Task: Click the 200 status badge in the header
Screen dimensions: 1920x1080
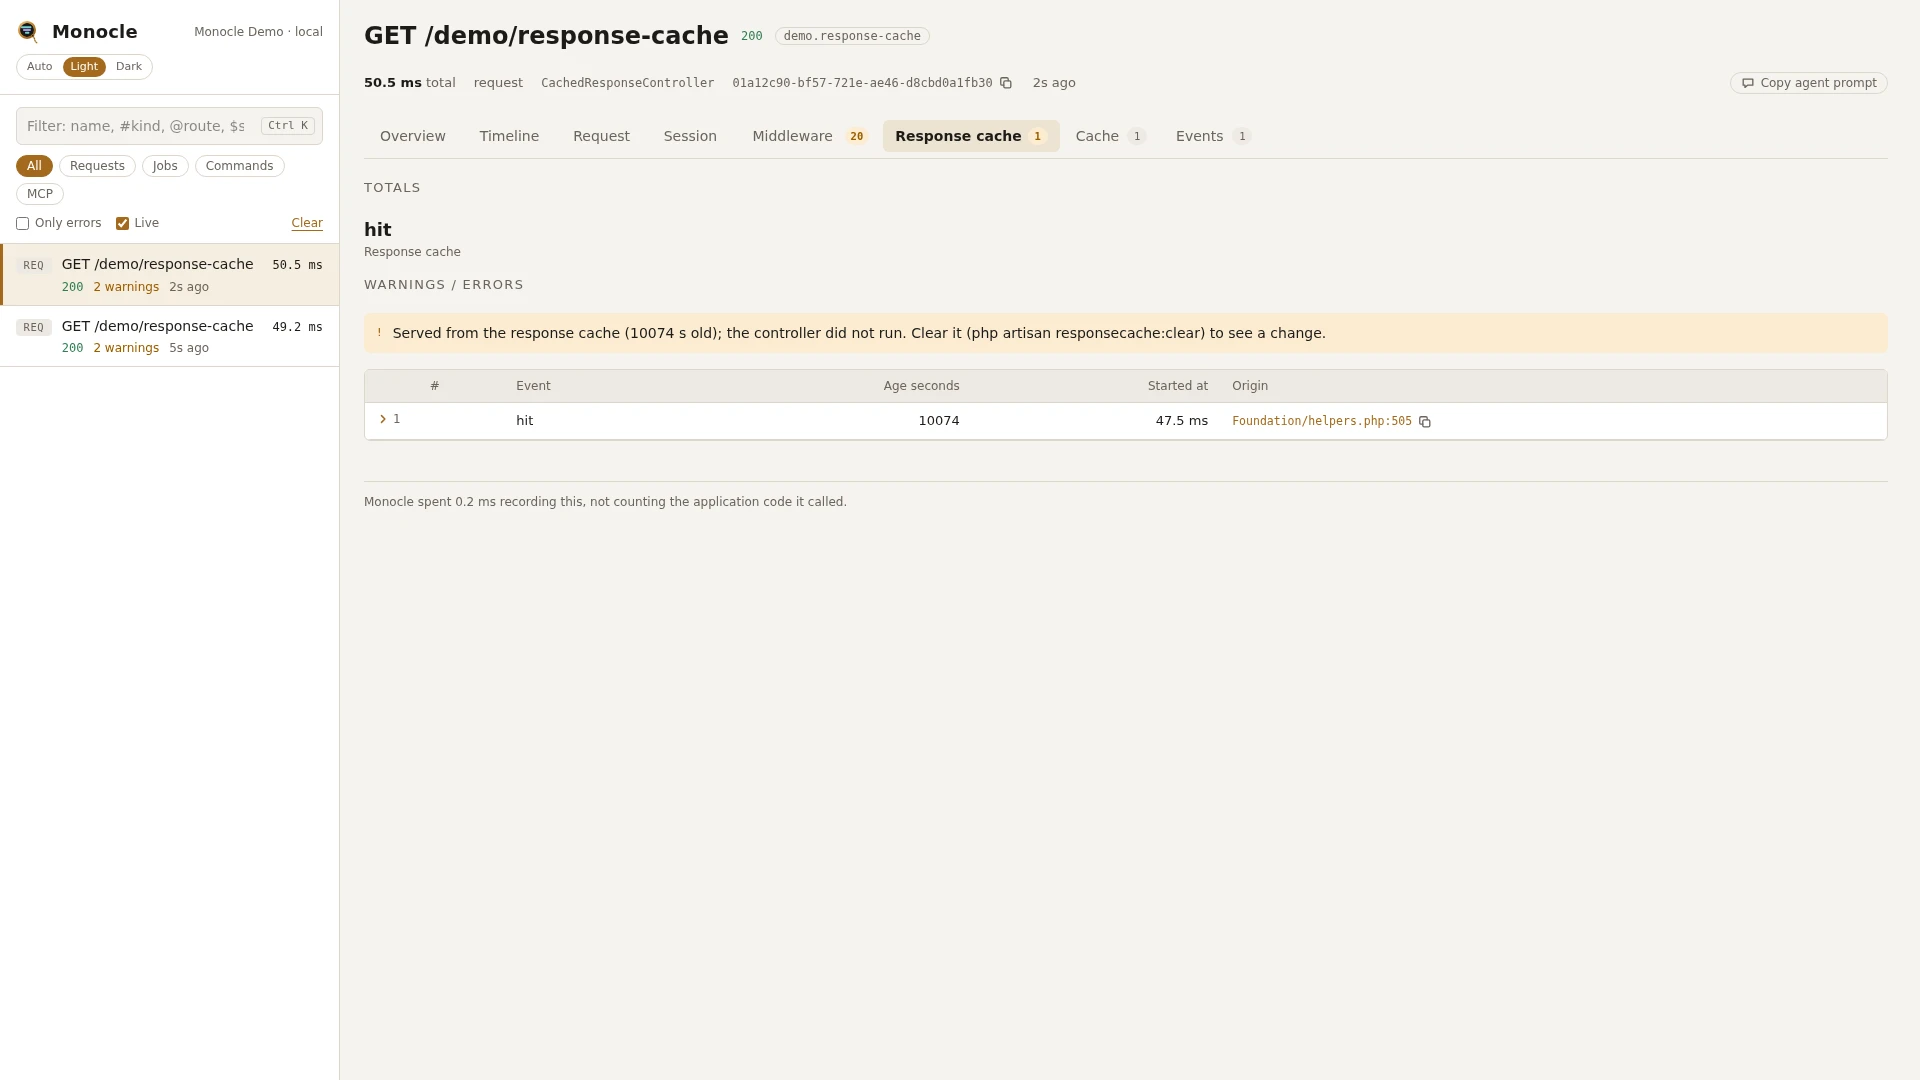Action: pos(751,36)
